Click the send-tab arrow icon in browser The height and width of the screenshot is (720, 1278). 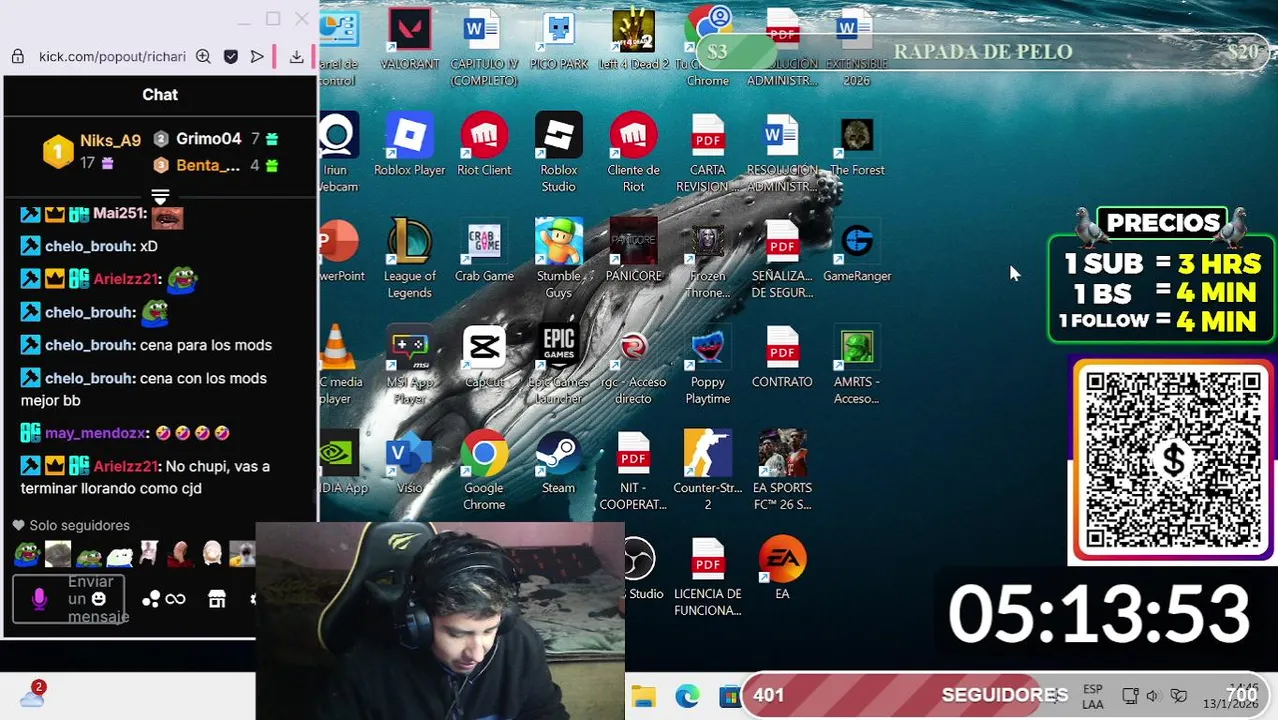(x=257, y=57)
